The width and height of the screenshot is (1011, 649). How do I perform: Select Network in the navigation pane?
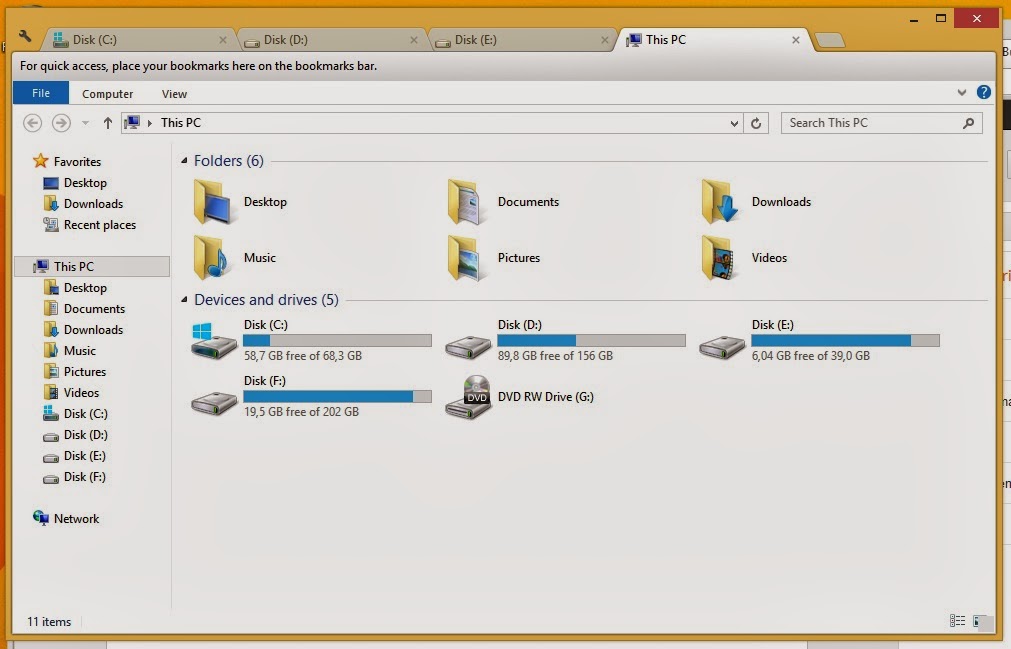point(76,519)
